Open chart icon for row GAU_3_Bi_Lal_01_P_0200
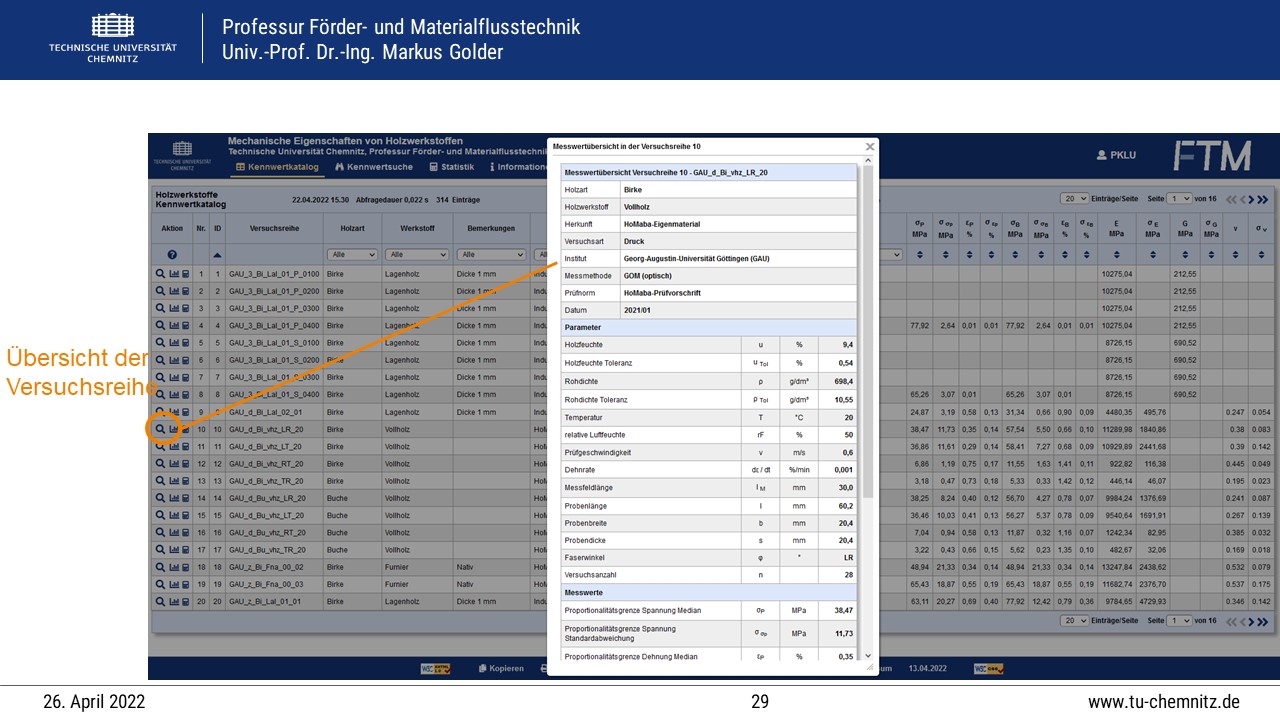This screenshot has width=1280, height=720. tap(173, 291)
